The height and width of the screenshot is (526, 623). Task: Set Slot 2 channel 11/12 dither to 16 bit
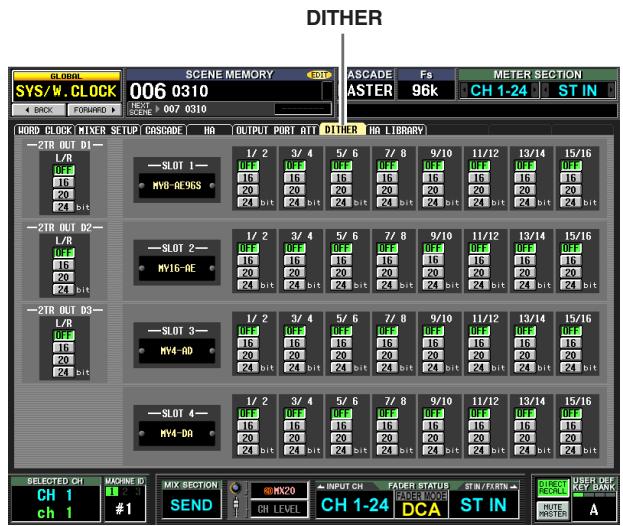pos(479,261)
